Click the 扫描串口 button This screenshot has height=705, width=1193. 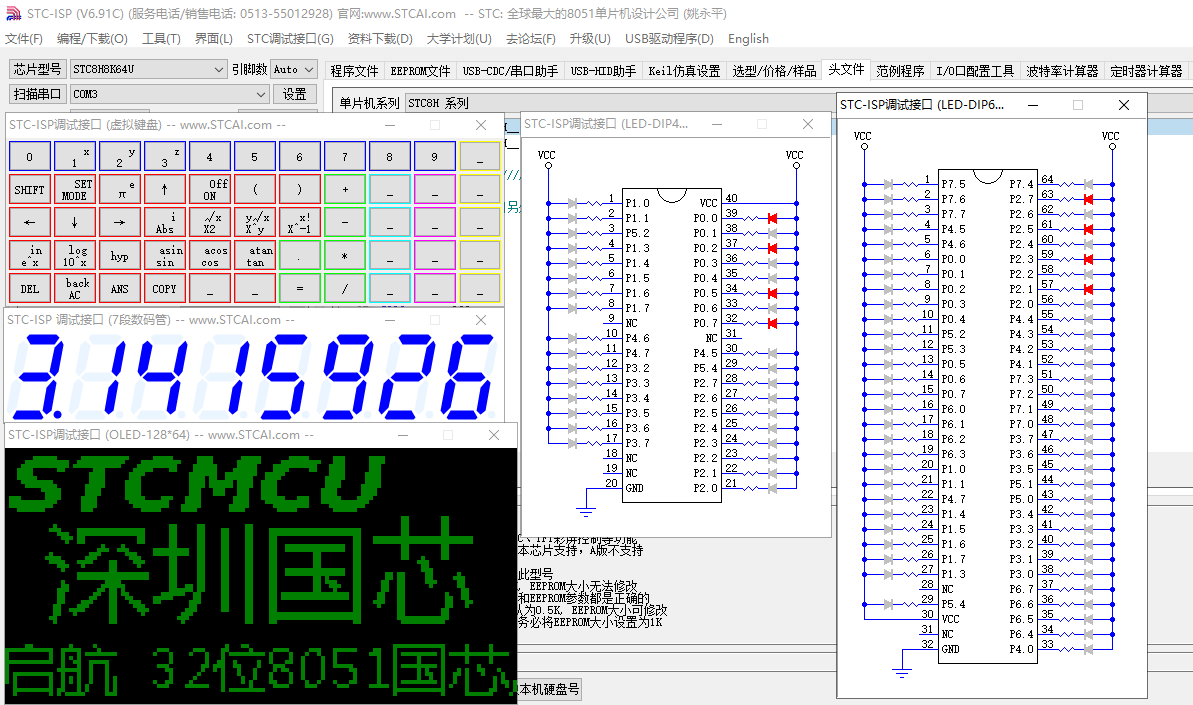(x=37, y=94)
